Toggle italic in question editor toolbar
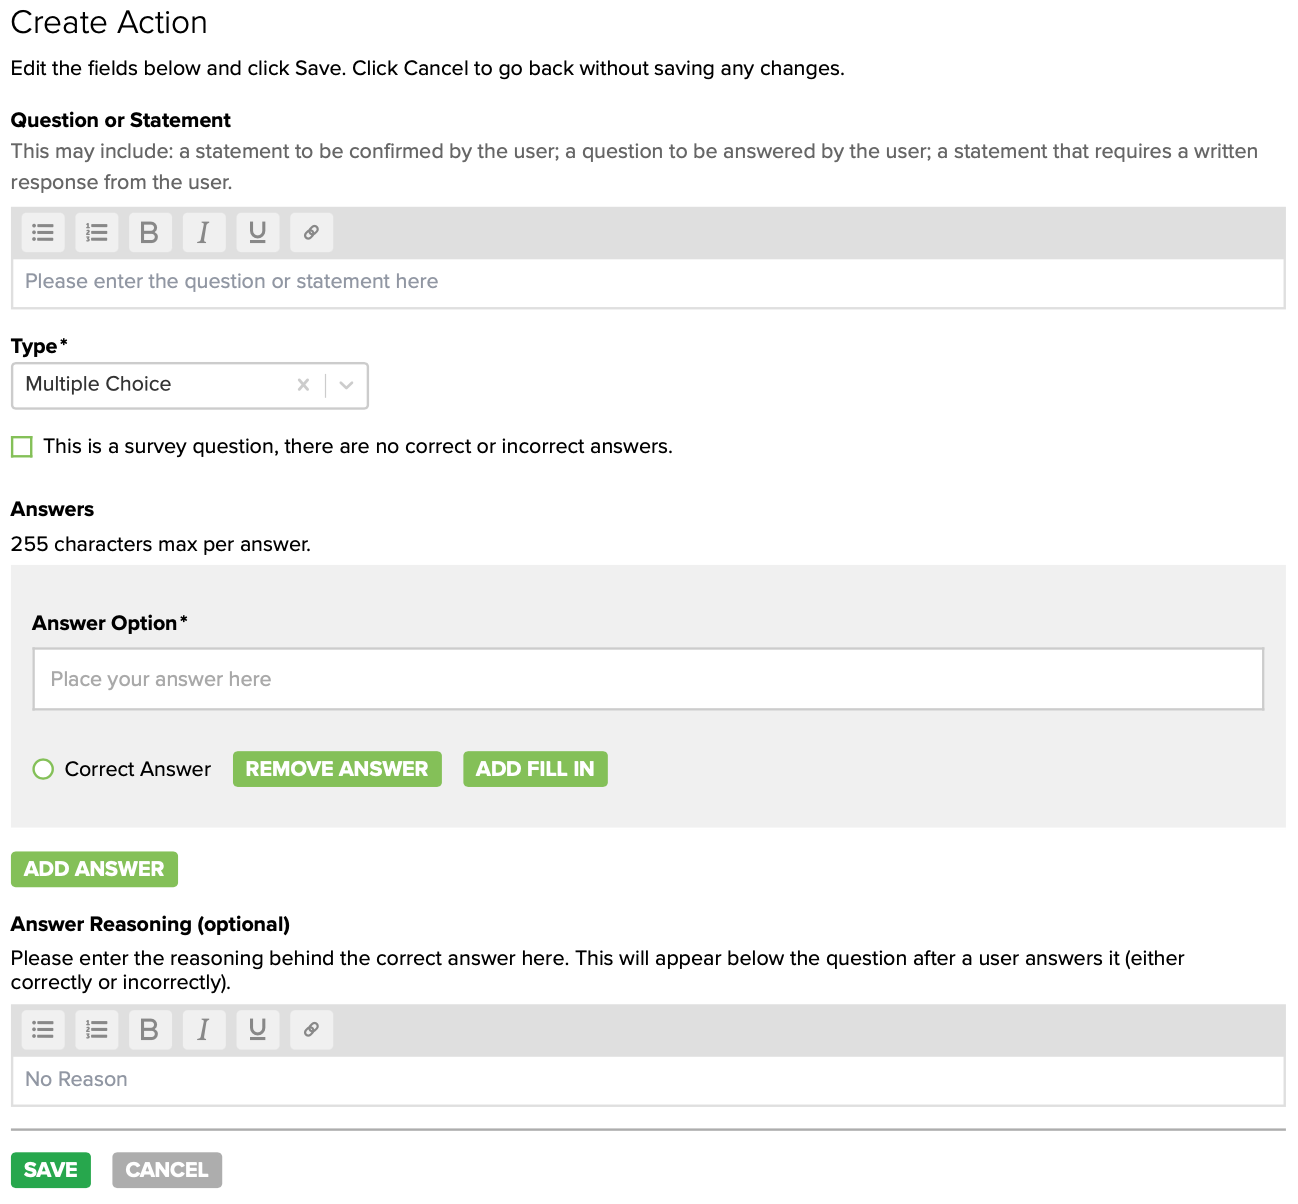Viewport: 1298px width, 1204px height. coord(204,233)
